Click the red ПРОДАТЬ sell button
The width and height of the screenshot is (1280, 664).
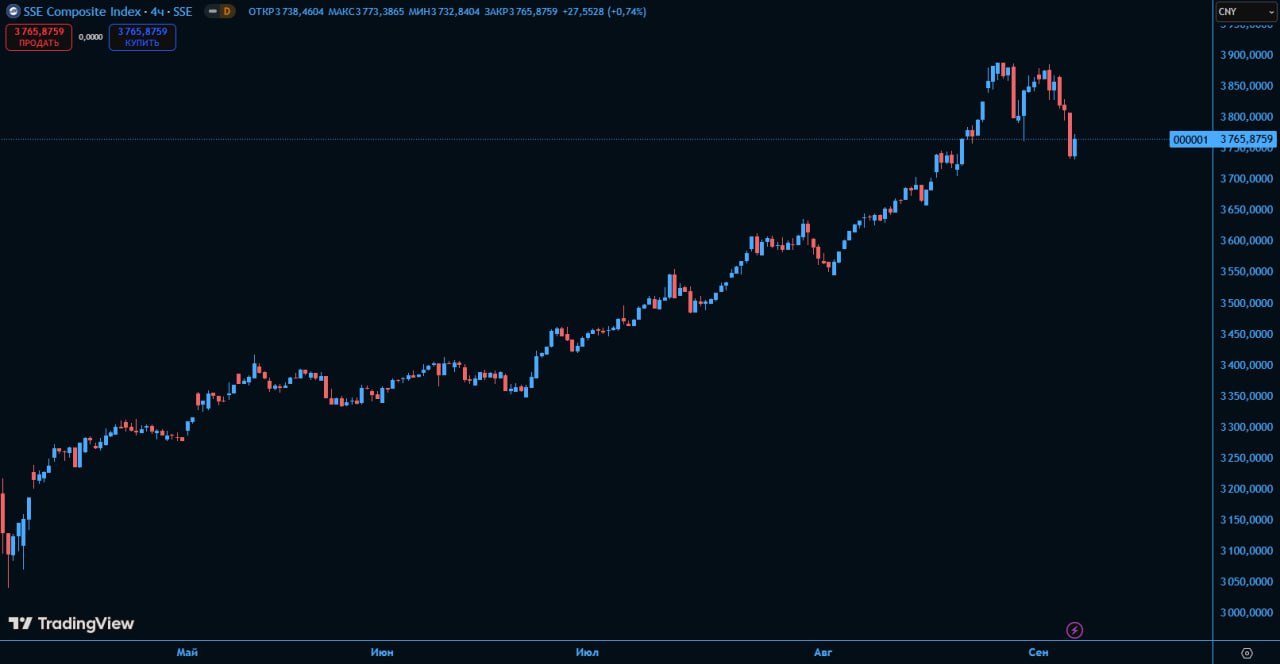coord(39,37)
